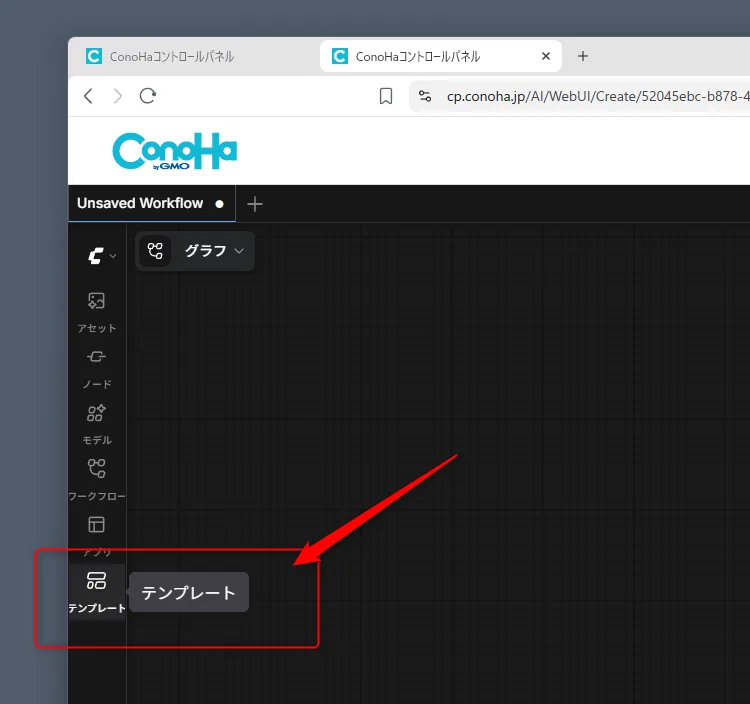Image resolution: width=750 pixels, height=704 pixels.
Task: Add a new workflow tab
Action: tap(254, 204)
